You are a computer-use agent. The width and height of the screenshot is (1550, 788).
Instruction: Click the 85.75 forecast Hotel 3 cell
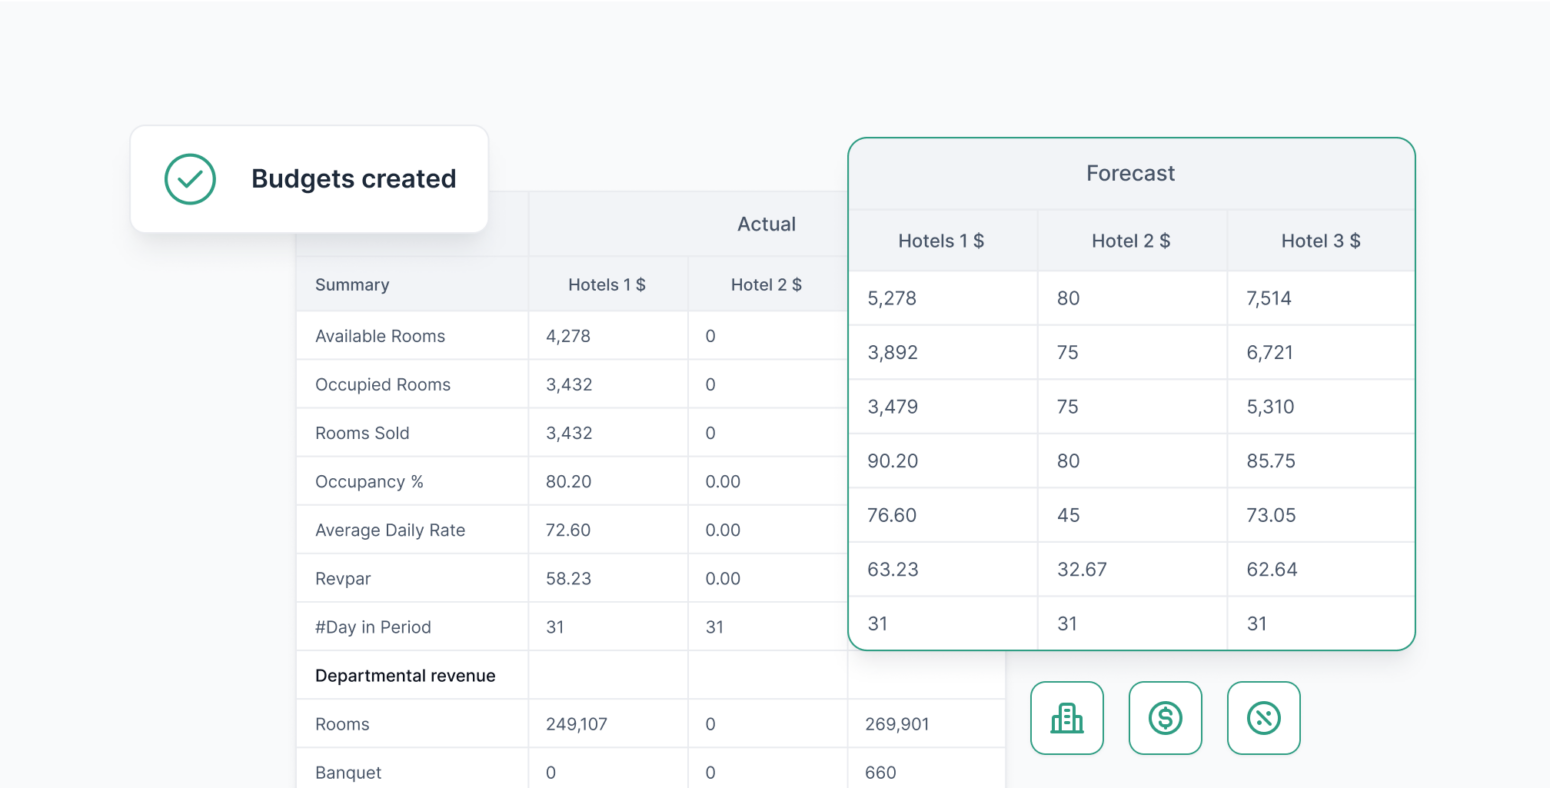(1321, 461)
